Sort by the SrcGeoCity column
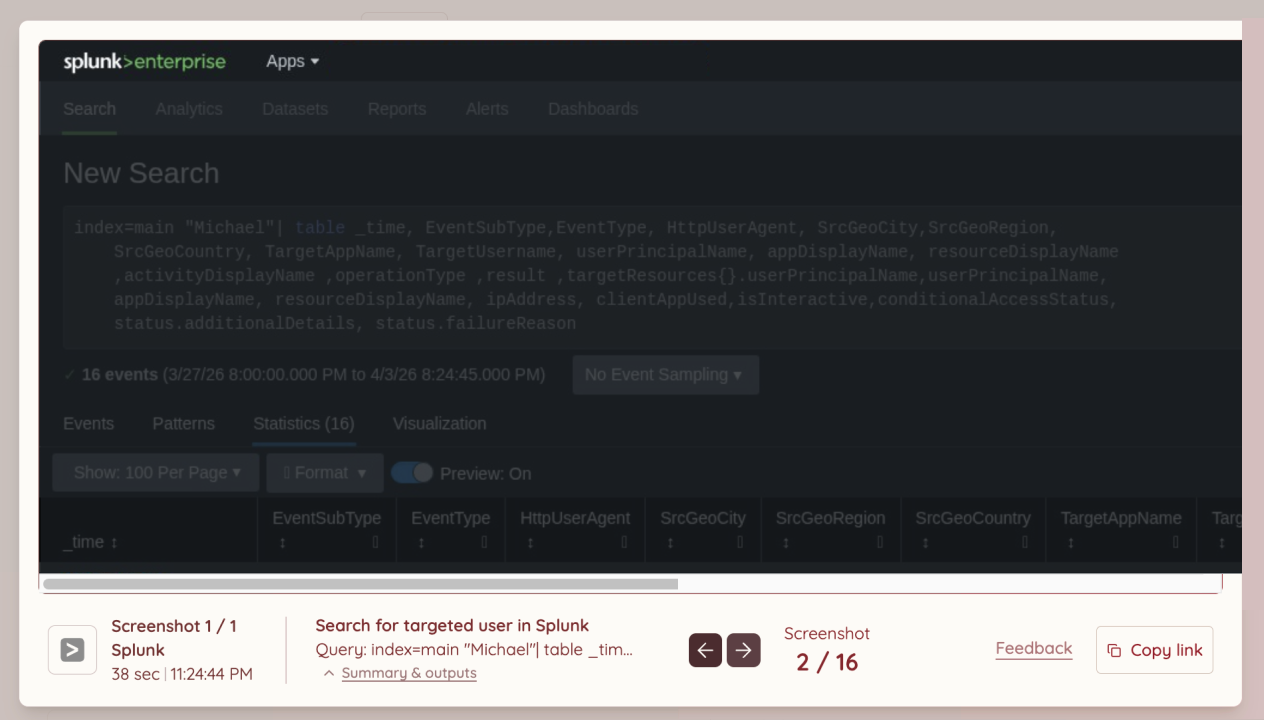 703,518
